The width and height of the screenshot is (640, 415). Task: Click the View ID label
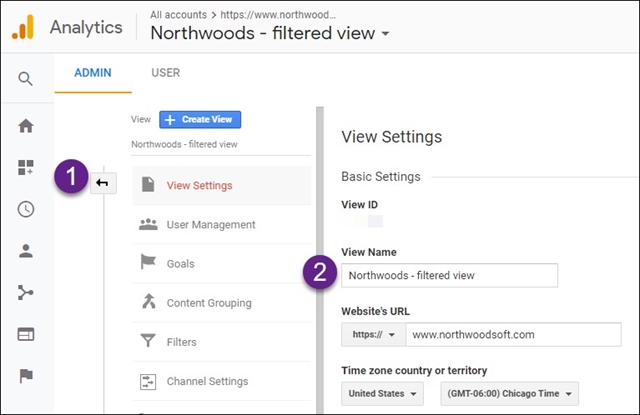coord(360,205)
